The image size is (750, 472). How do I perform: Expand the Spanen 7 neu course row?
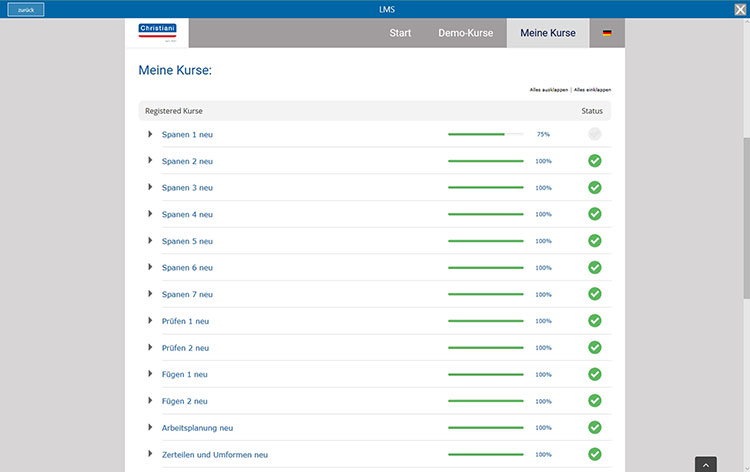coord(150,294)
